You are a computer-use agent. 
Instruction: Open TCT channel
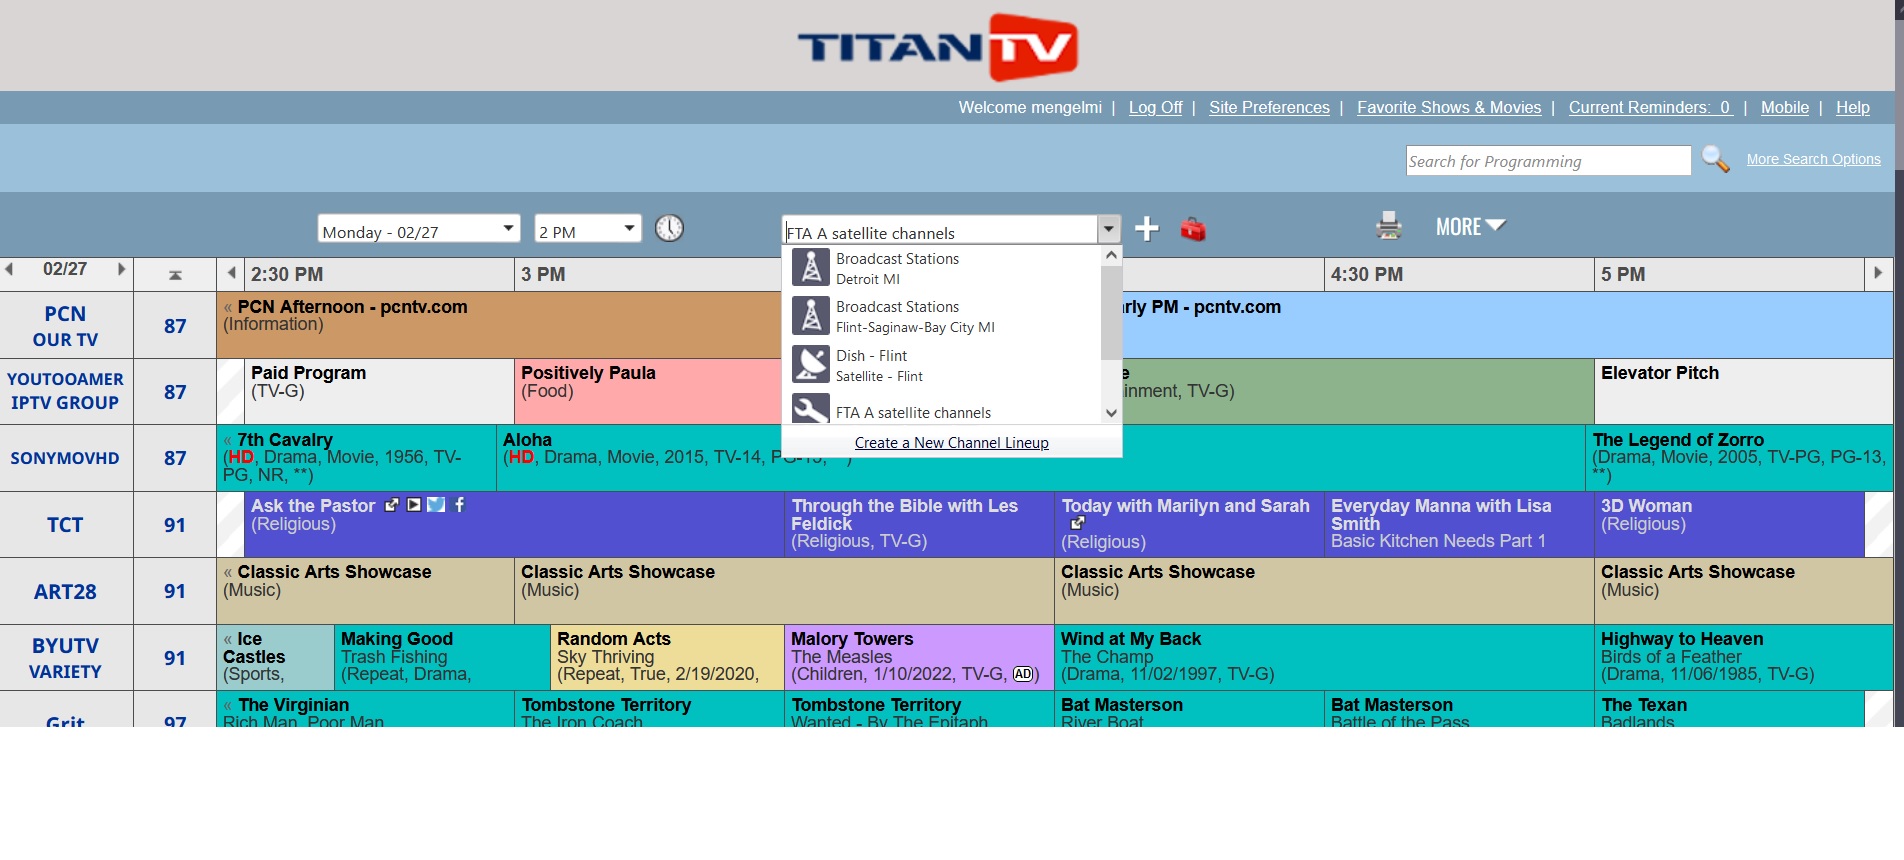65,524
